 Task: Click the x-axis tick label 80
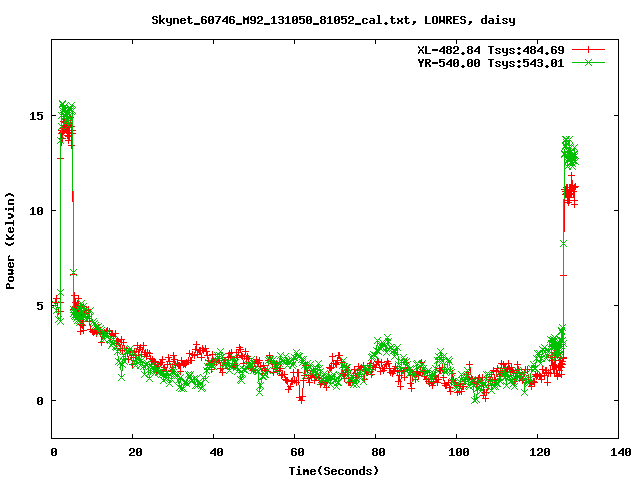pos(378,452)
